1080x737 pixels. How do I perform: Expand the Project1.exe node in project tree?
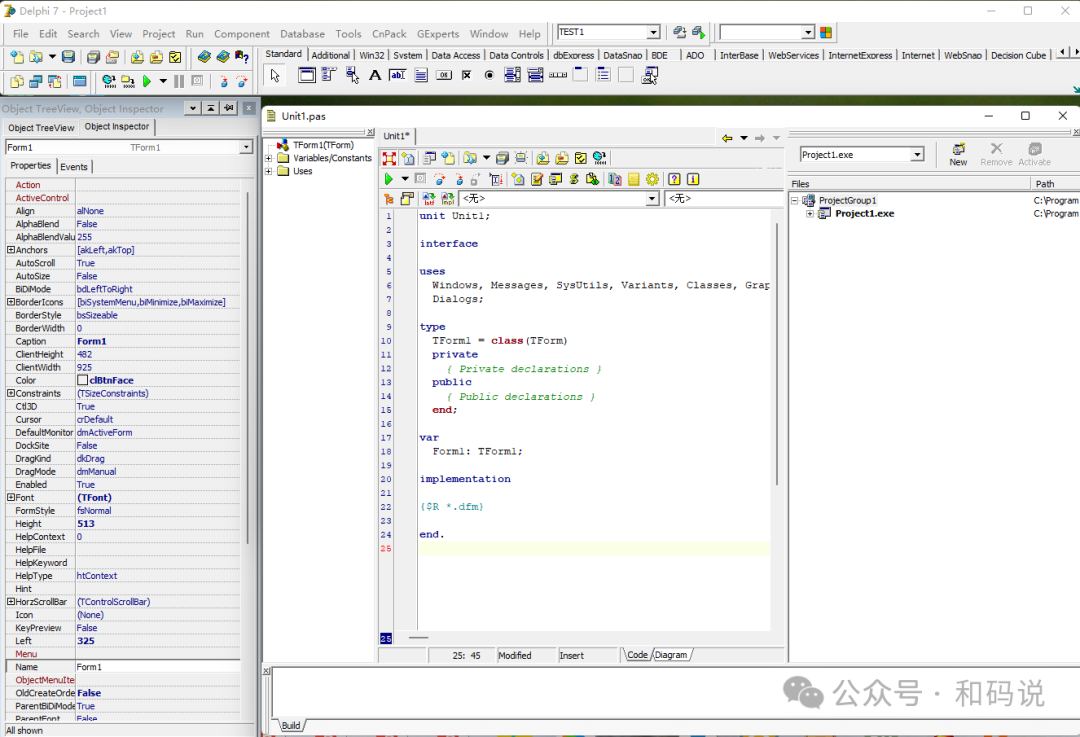tap(810, 214)
